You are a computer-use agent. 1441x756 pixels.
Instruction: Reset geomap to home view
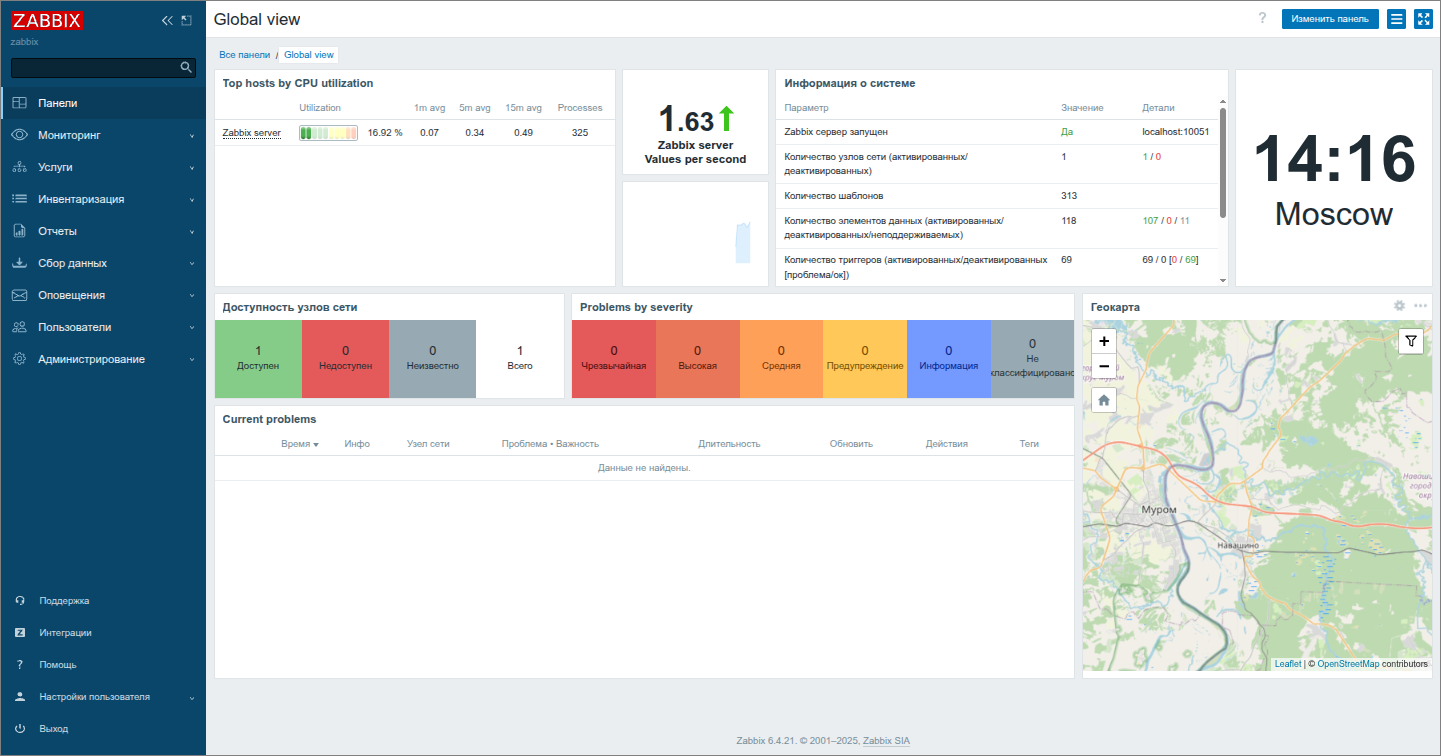1104,401
